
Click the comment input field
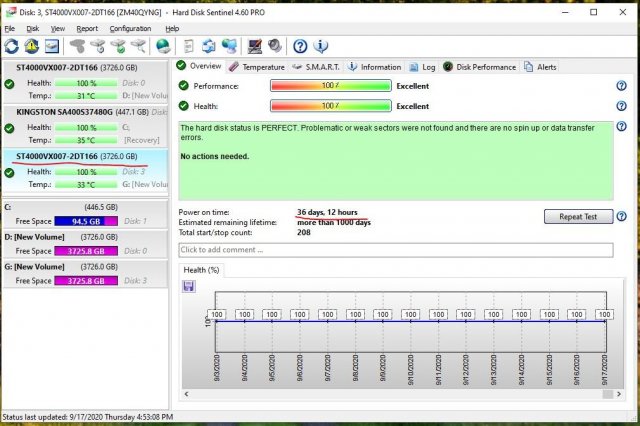[395, 249]
